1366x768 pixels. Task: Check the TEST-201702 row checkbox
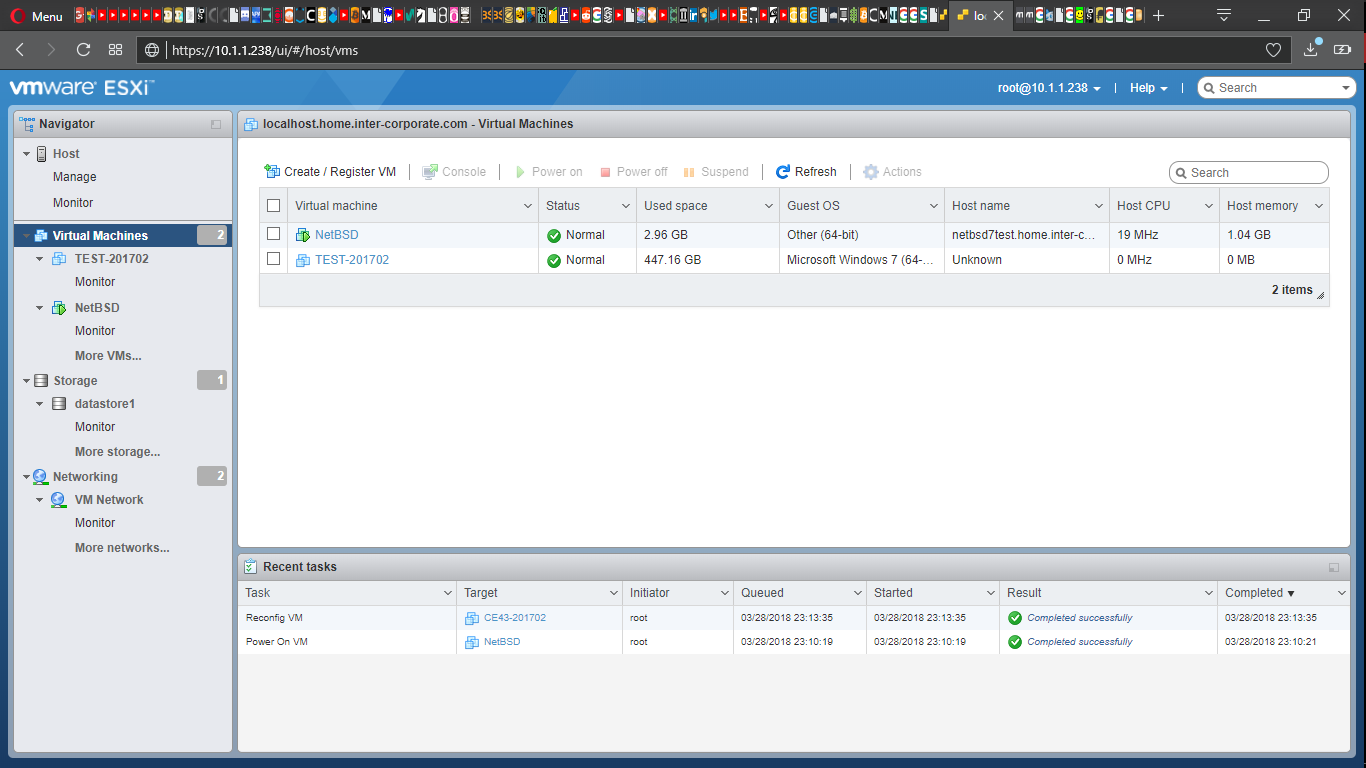coord(274,259)
